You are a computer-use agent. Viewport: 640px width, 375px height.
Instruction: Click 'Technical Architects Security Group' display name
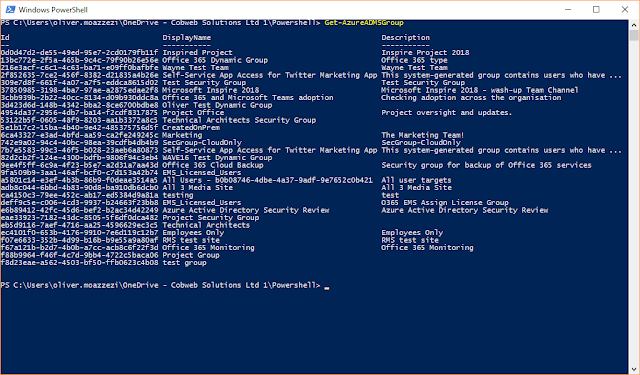[239, 120]
